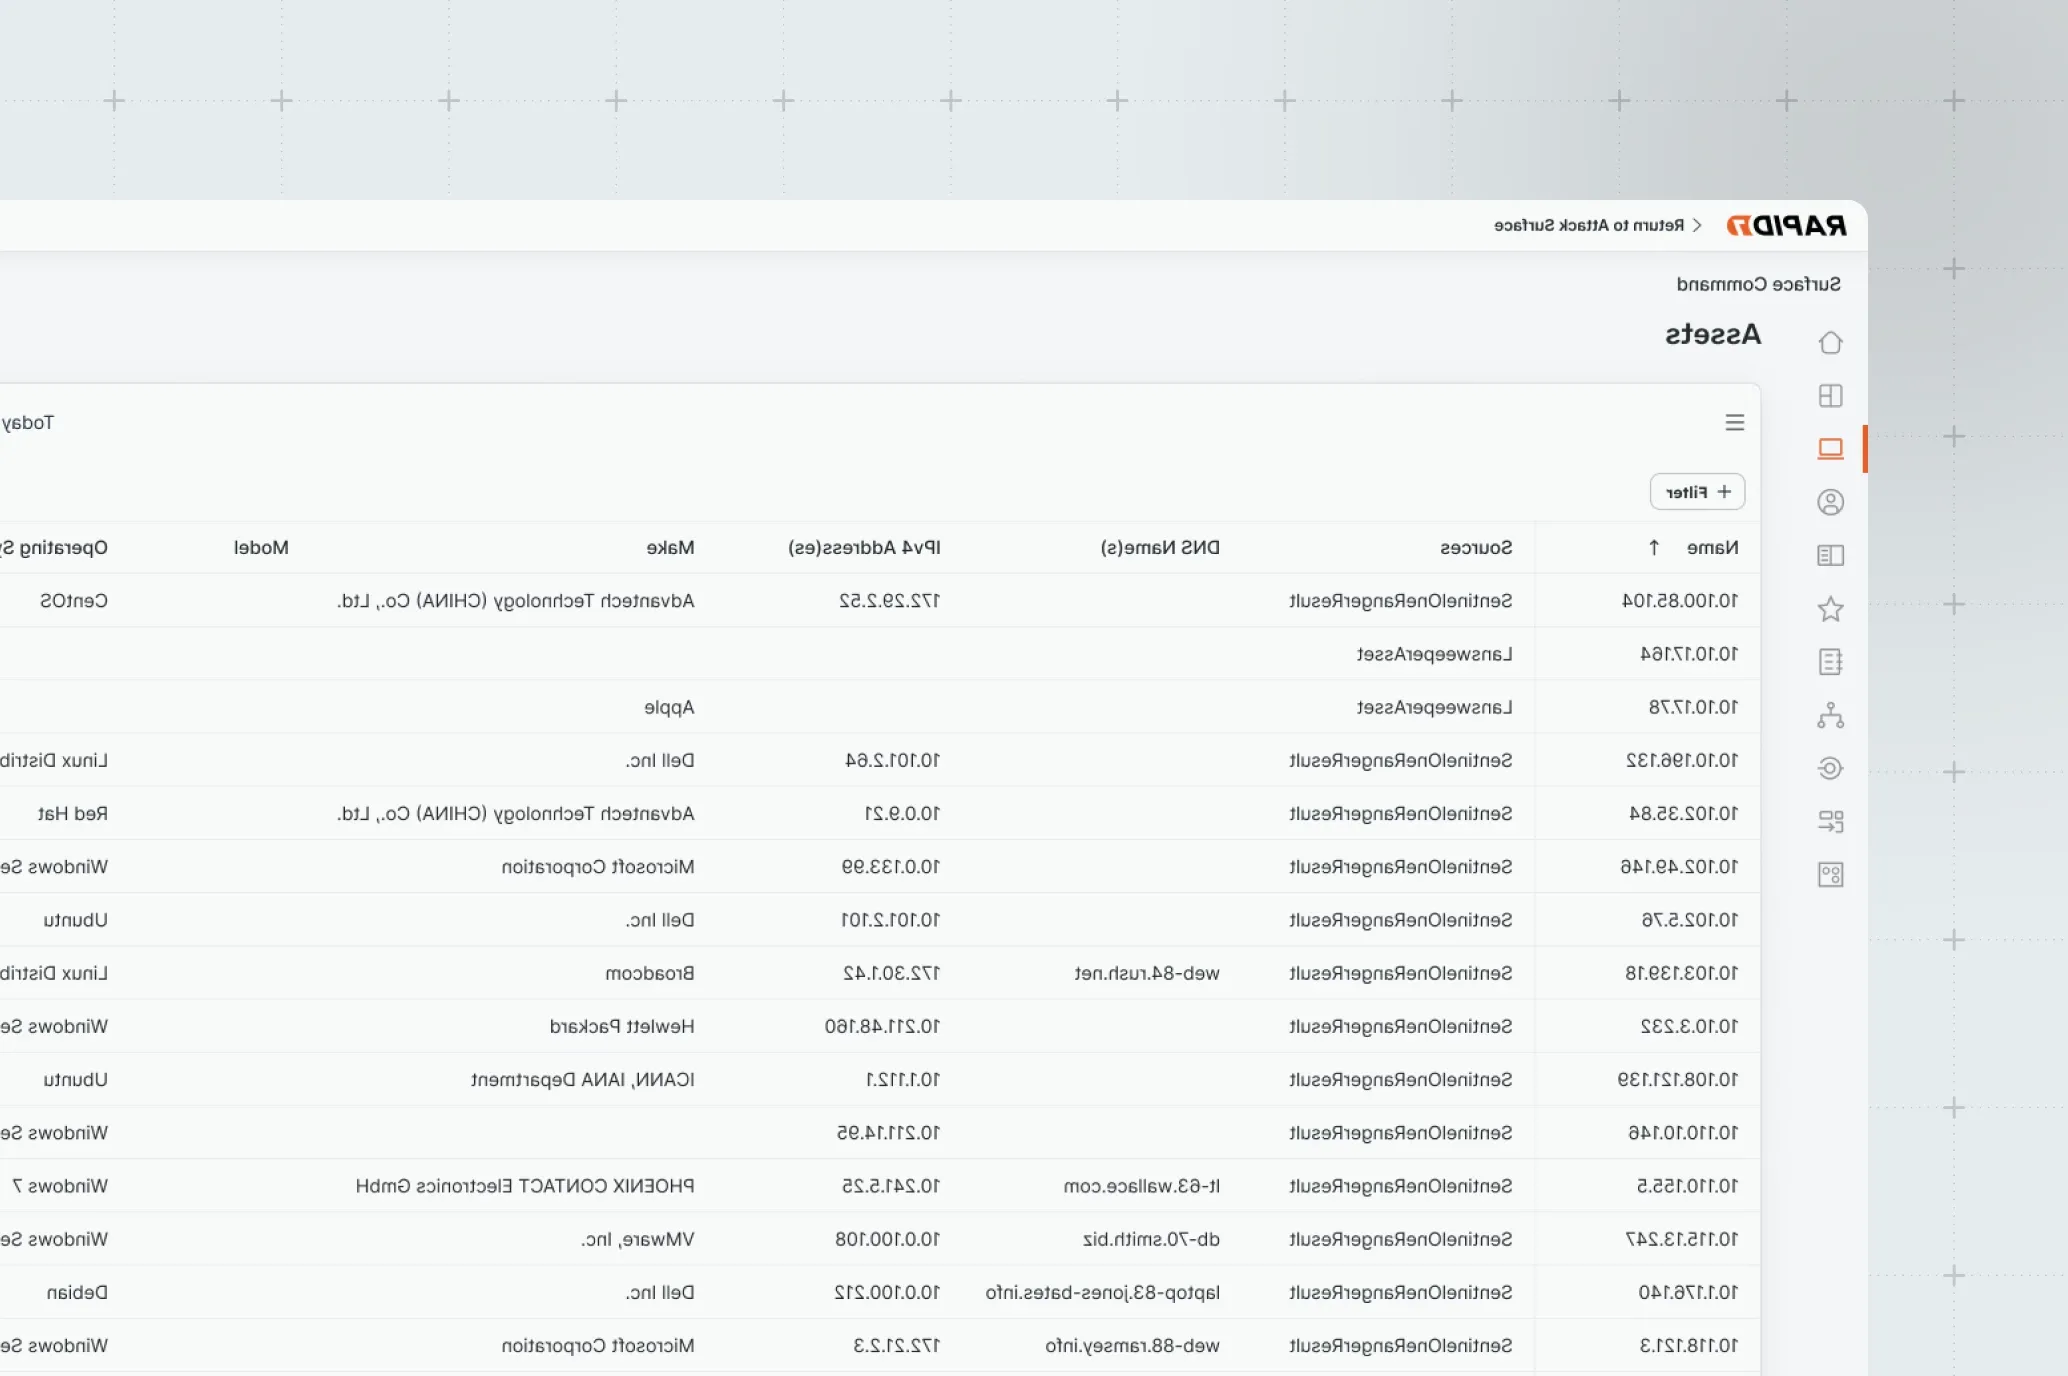
Task: Select the asset name 10.100.85.104
Action: tap(1680, 600)
